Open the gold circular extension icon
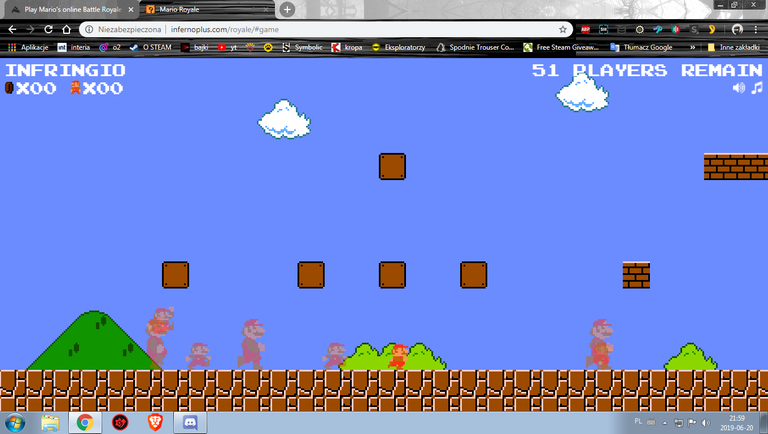 coord(640,29)
